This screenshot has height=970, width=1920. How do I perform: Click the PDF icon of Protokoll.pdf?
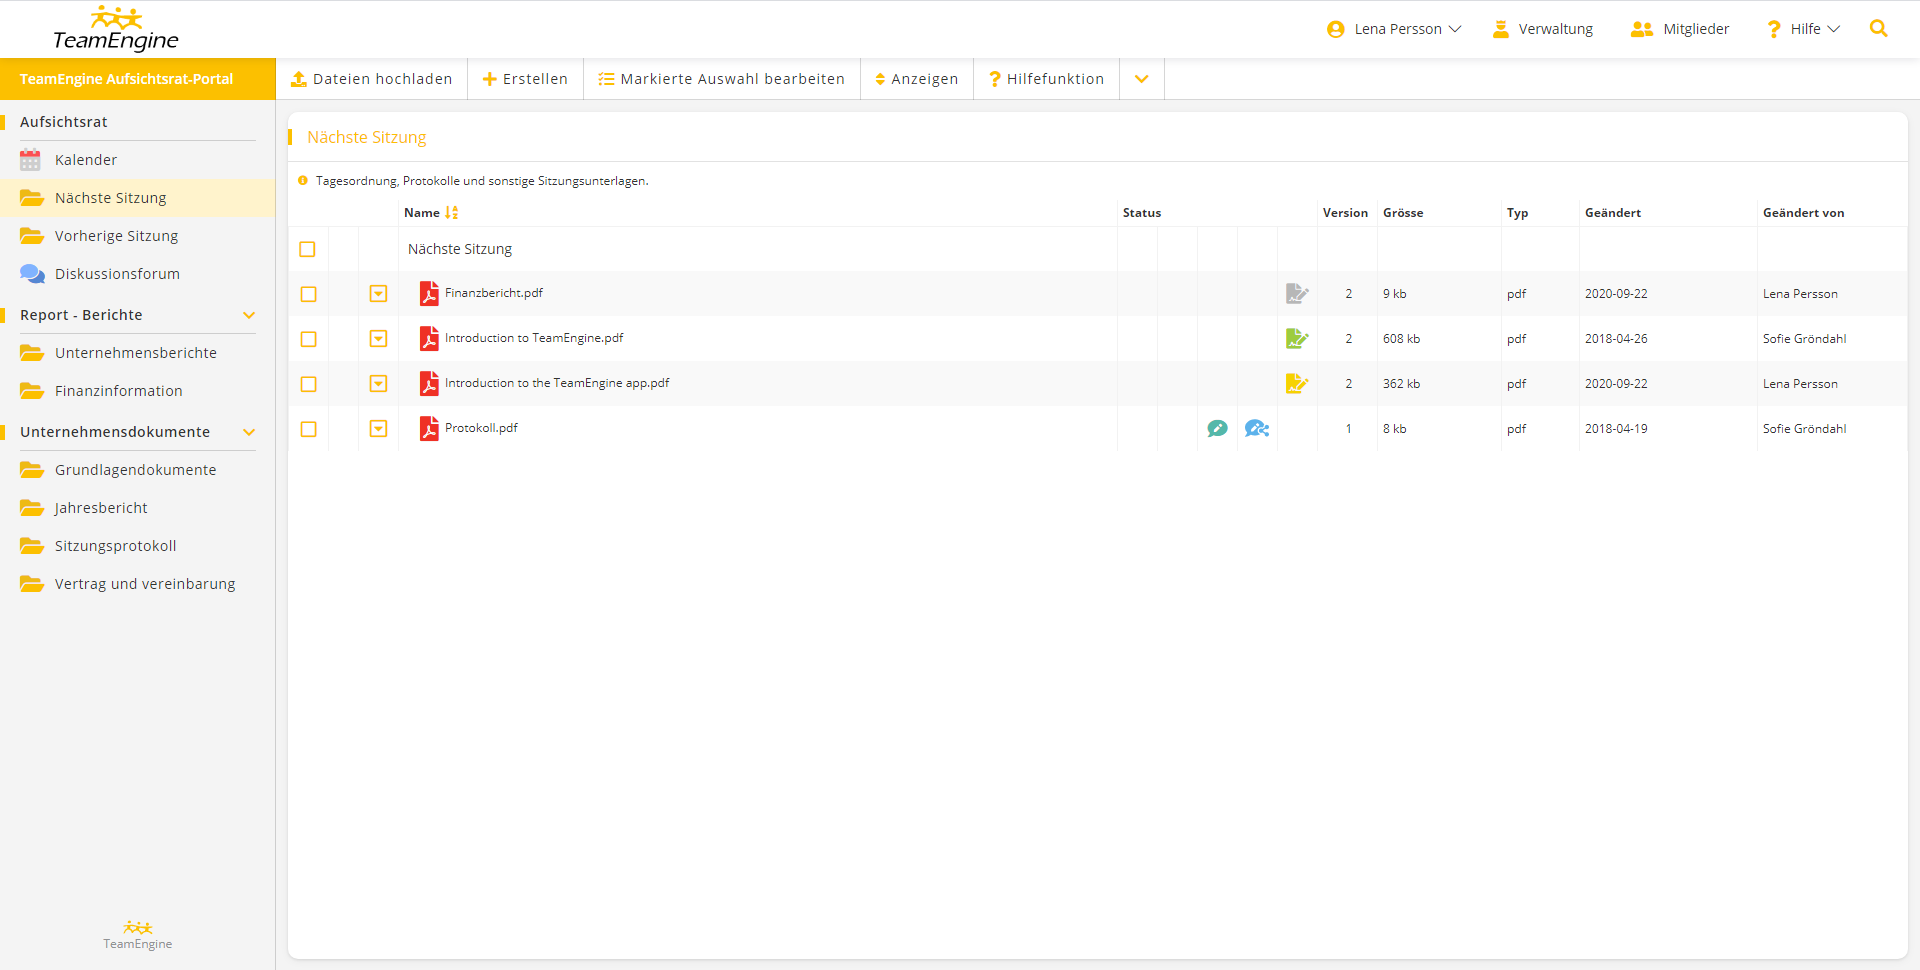click(429, 429)
